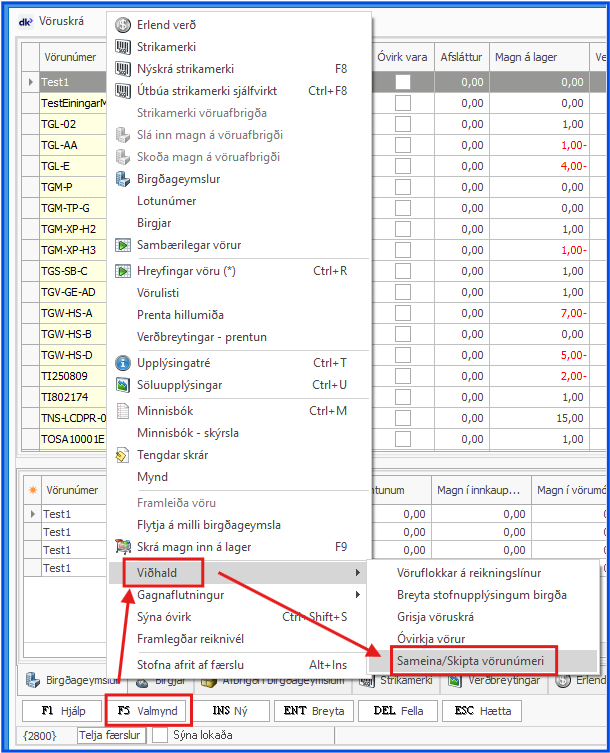Select the Test1 row indicator arrow
610x753 pixels.
pyautogui.click(x=30, y=83)
